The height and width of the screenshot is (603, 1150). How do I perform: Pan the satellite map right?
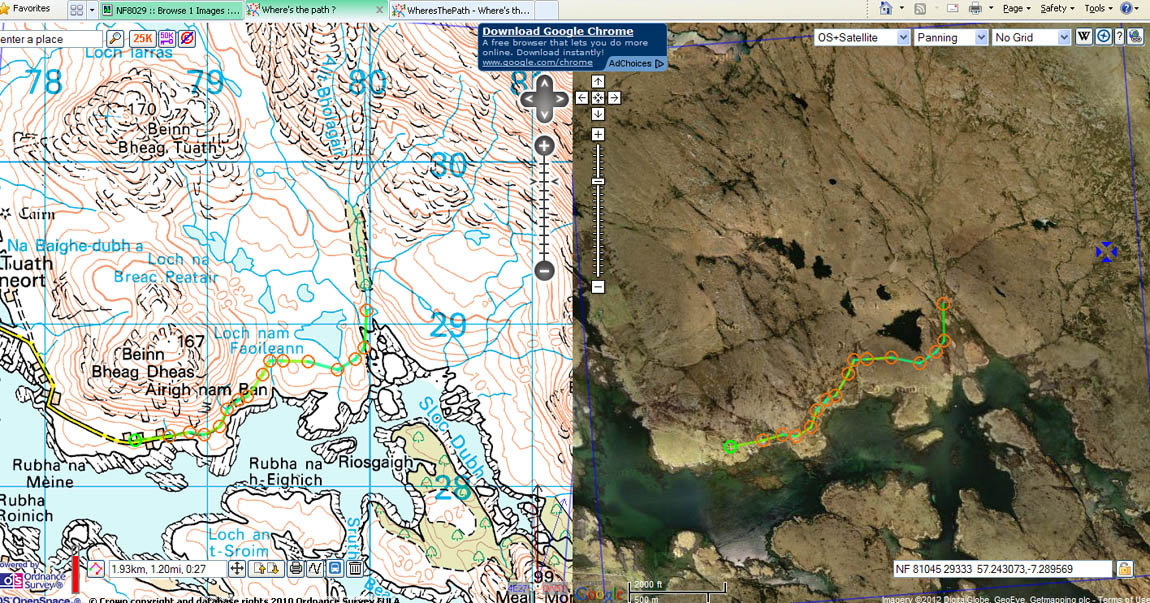coord(614,98)
